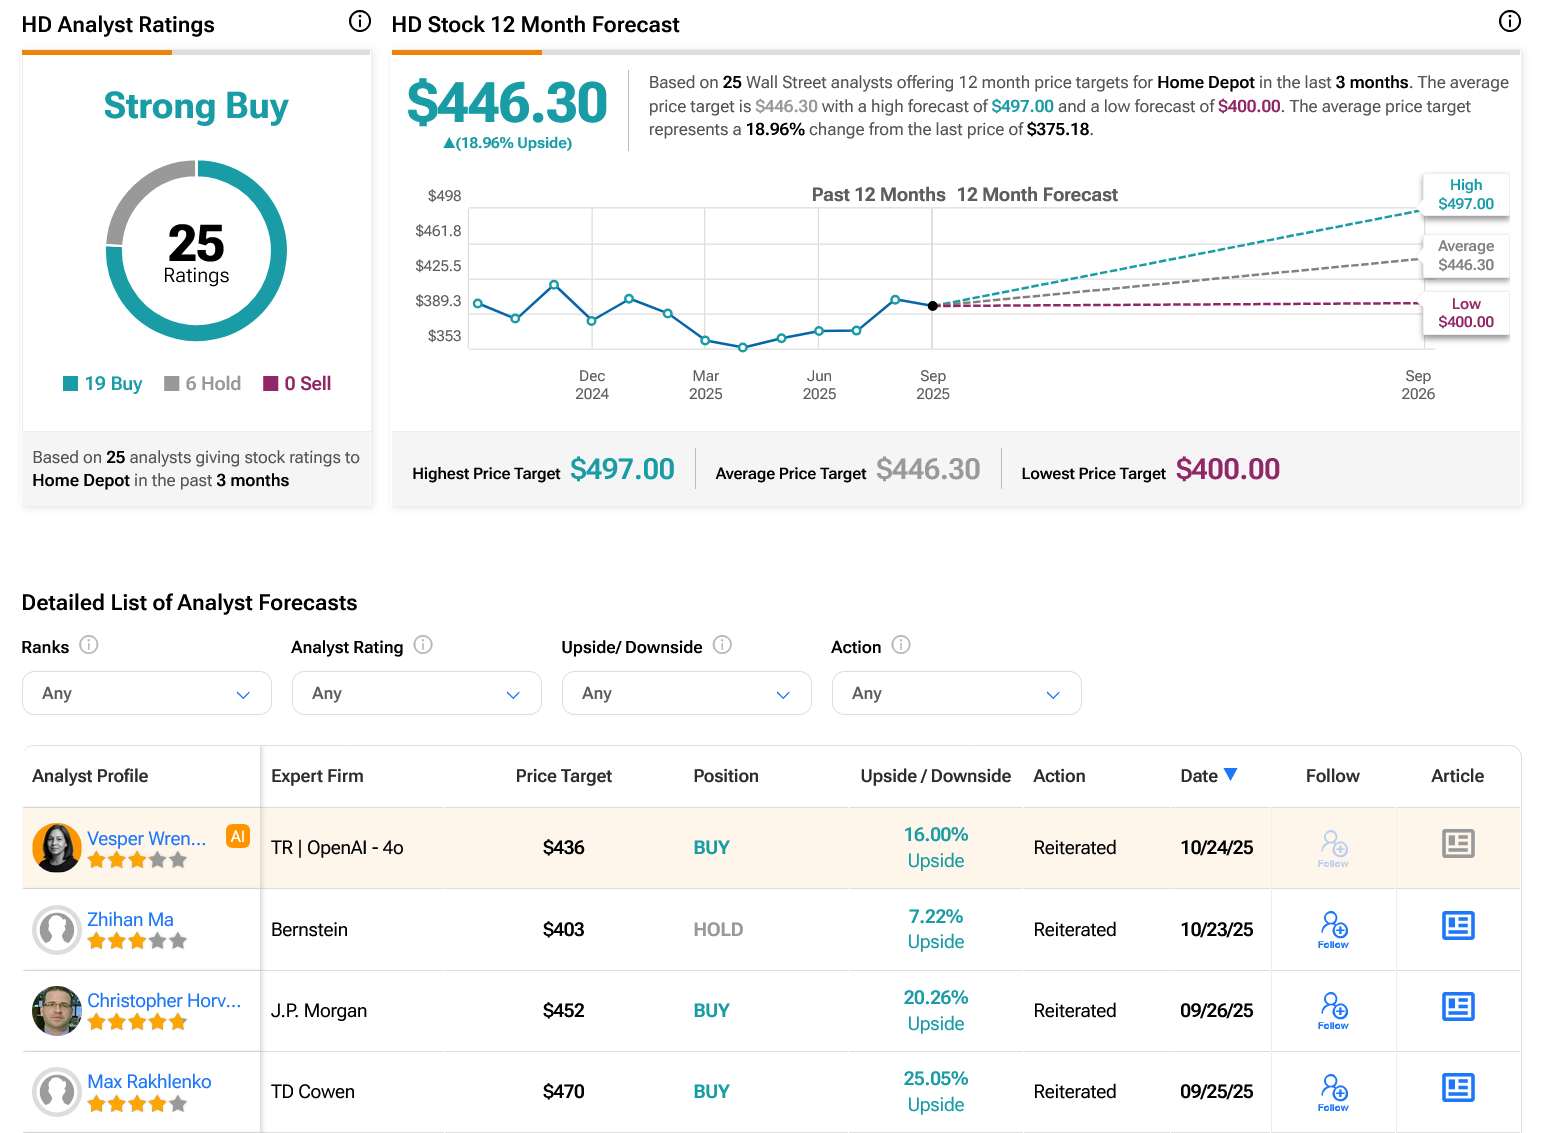Toggle the 6 Hold legend item
Viewport: 1546px width, 1133px height.
coord(203,384)
